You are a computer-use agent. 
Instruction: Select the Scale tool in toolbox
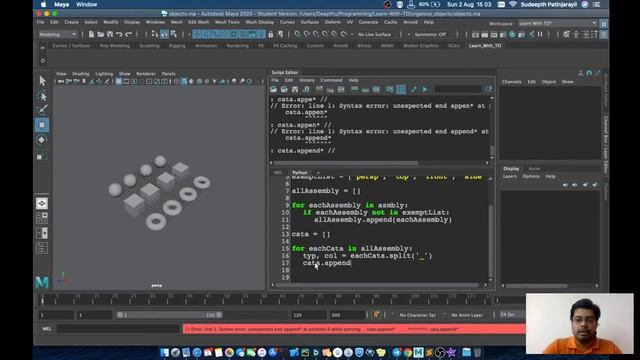(42, 156)
